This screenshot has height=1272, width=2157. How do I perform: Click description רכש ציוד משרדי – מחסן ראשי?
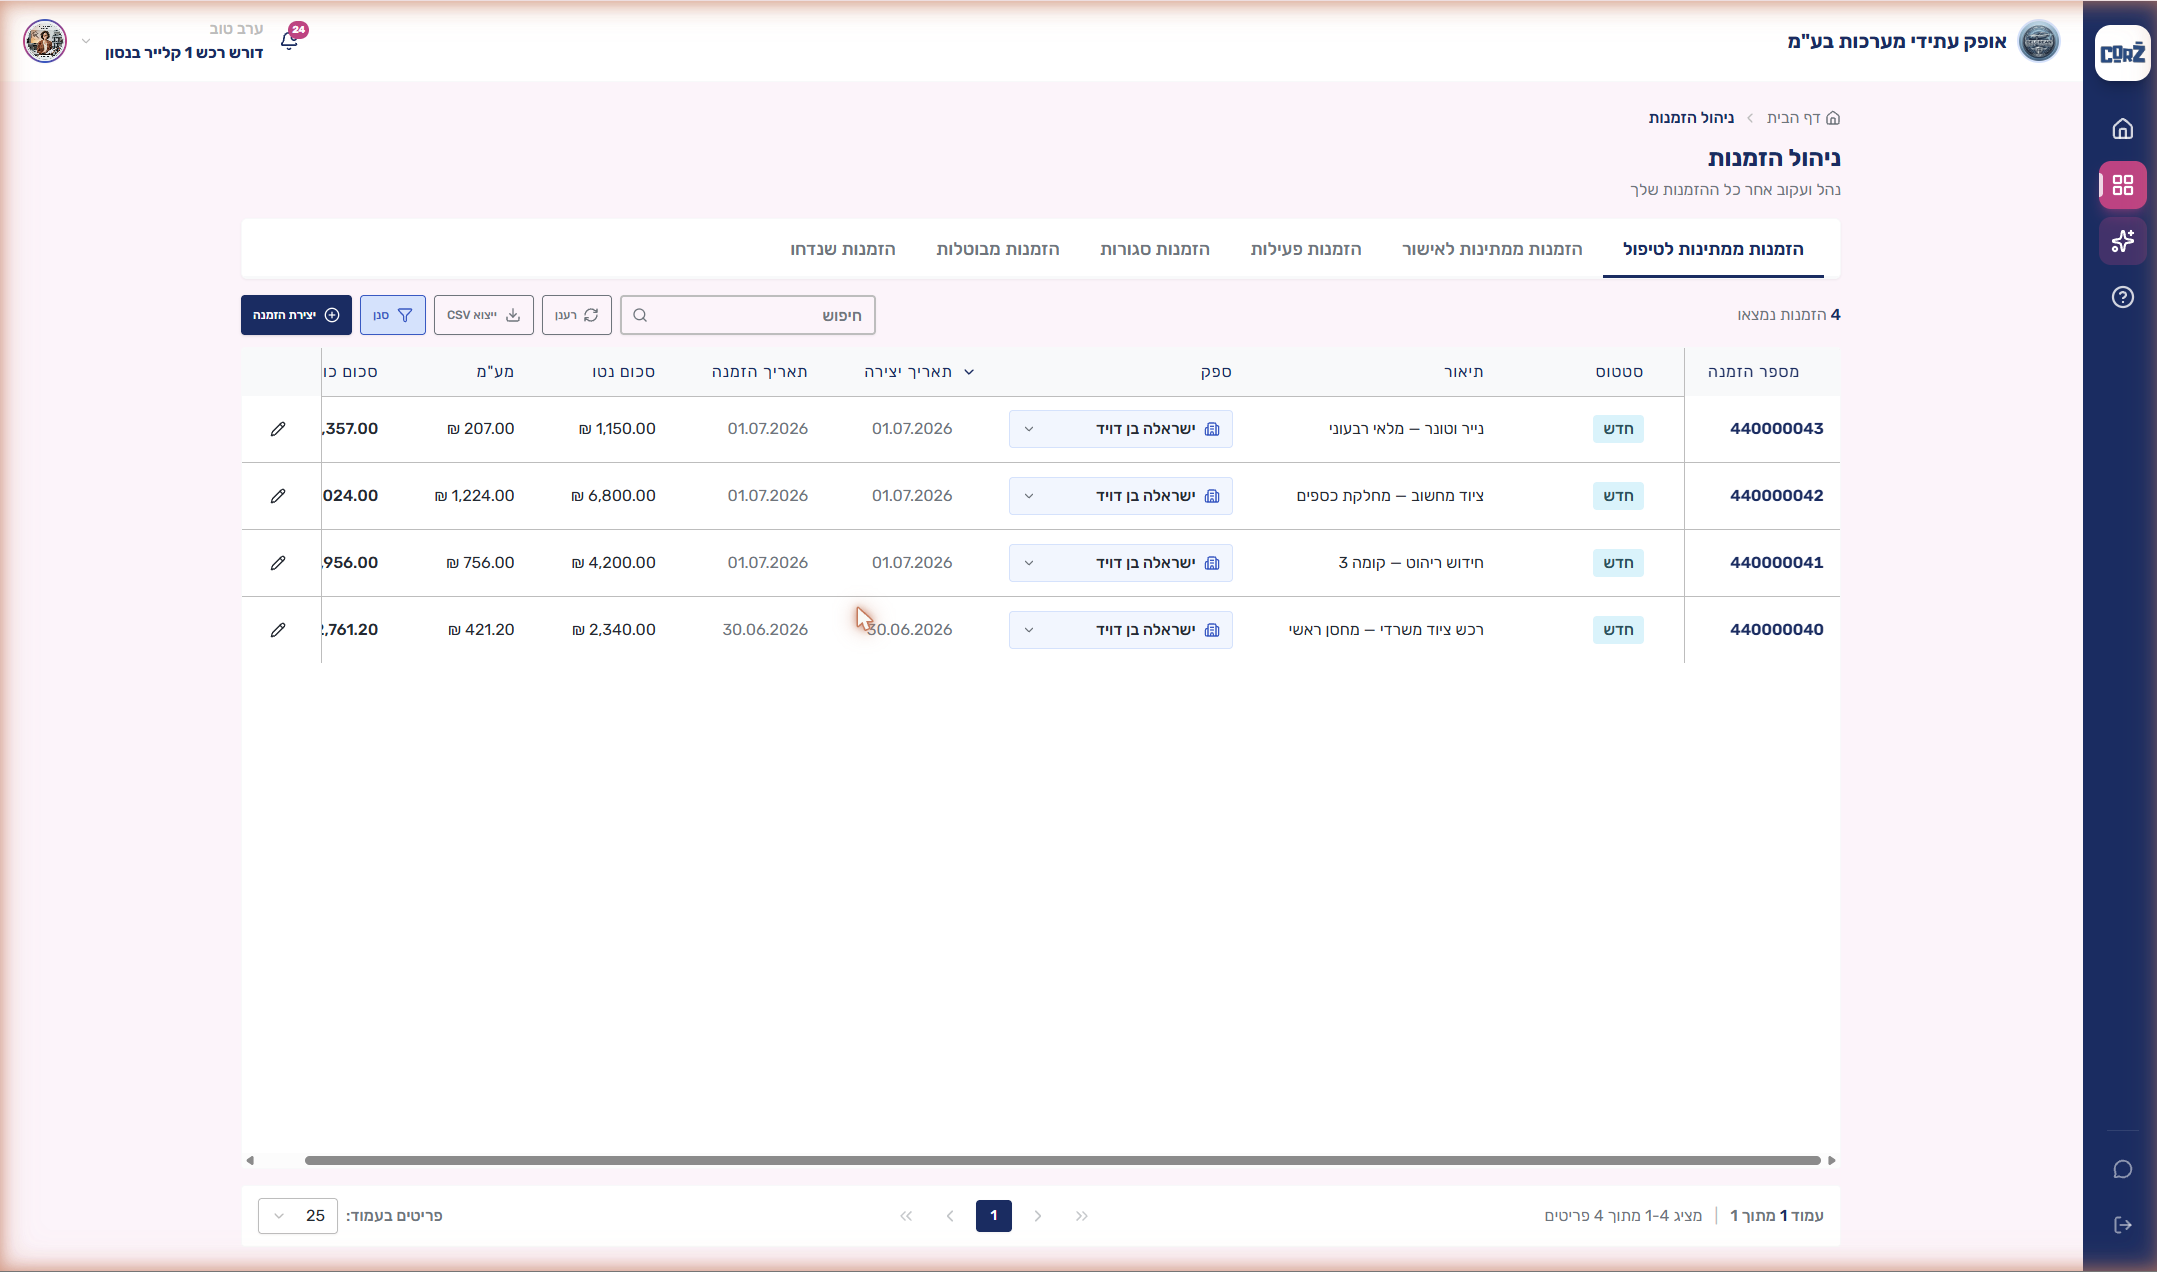pos(1386,630)
